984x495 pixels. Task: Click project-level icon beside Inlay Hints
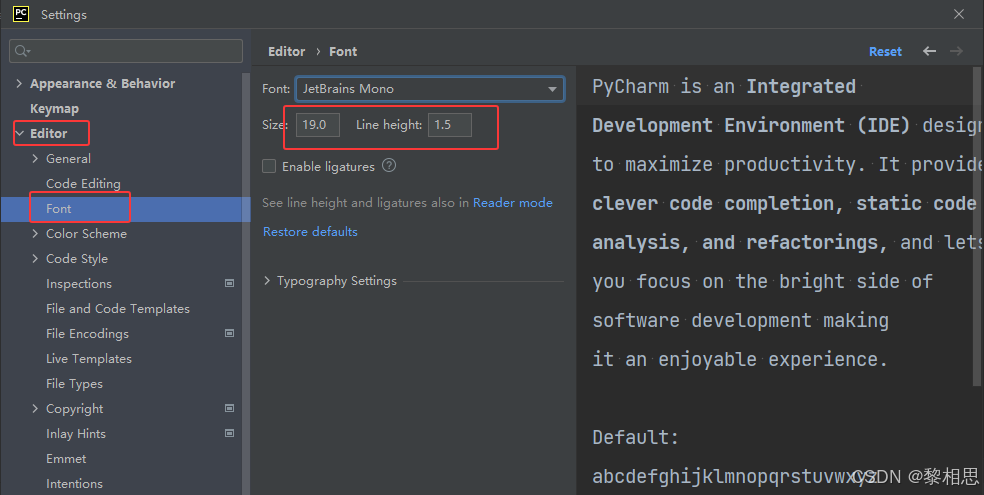point(230,434)
